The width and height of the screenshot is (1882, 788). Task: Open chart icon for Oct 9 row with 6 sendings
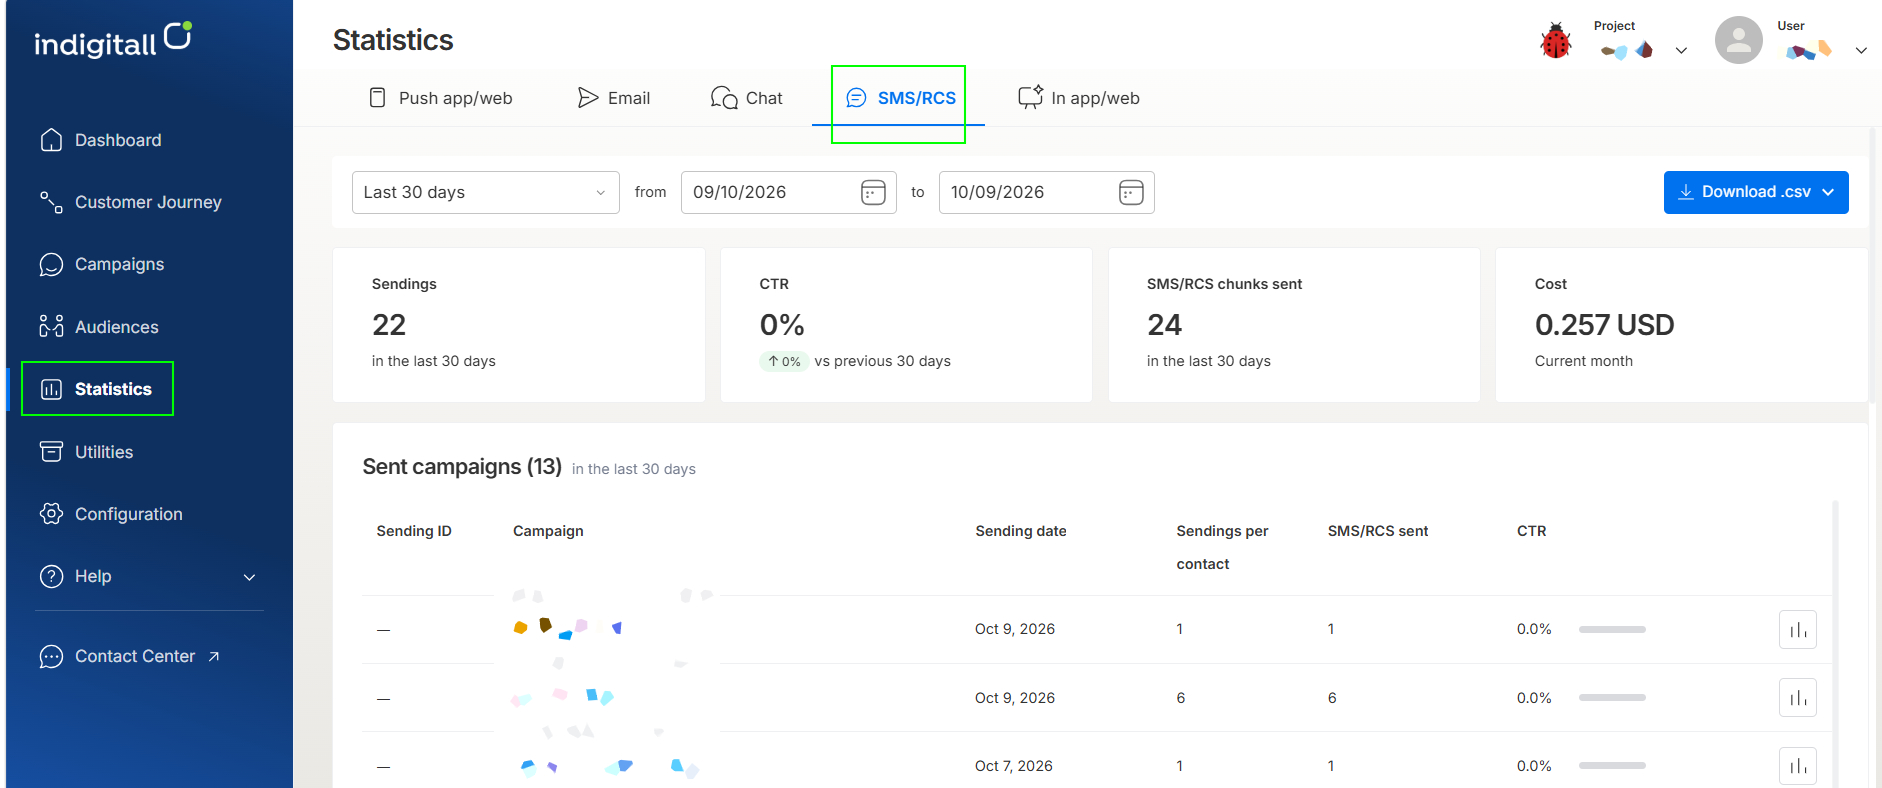(1798, 698)
